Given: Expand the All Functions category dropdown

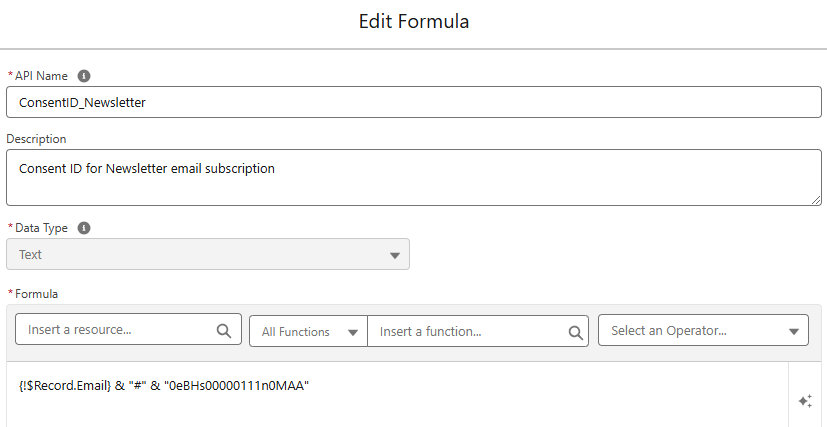Looking at the screenshot, I should click(308, 331).
